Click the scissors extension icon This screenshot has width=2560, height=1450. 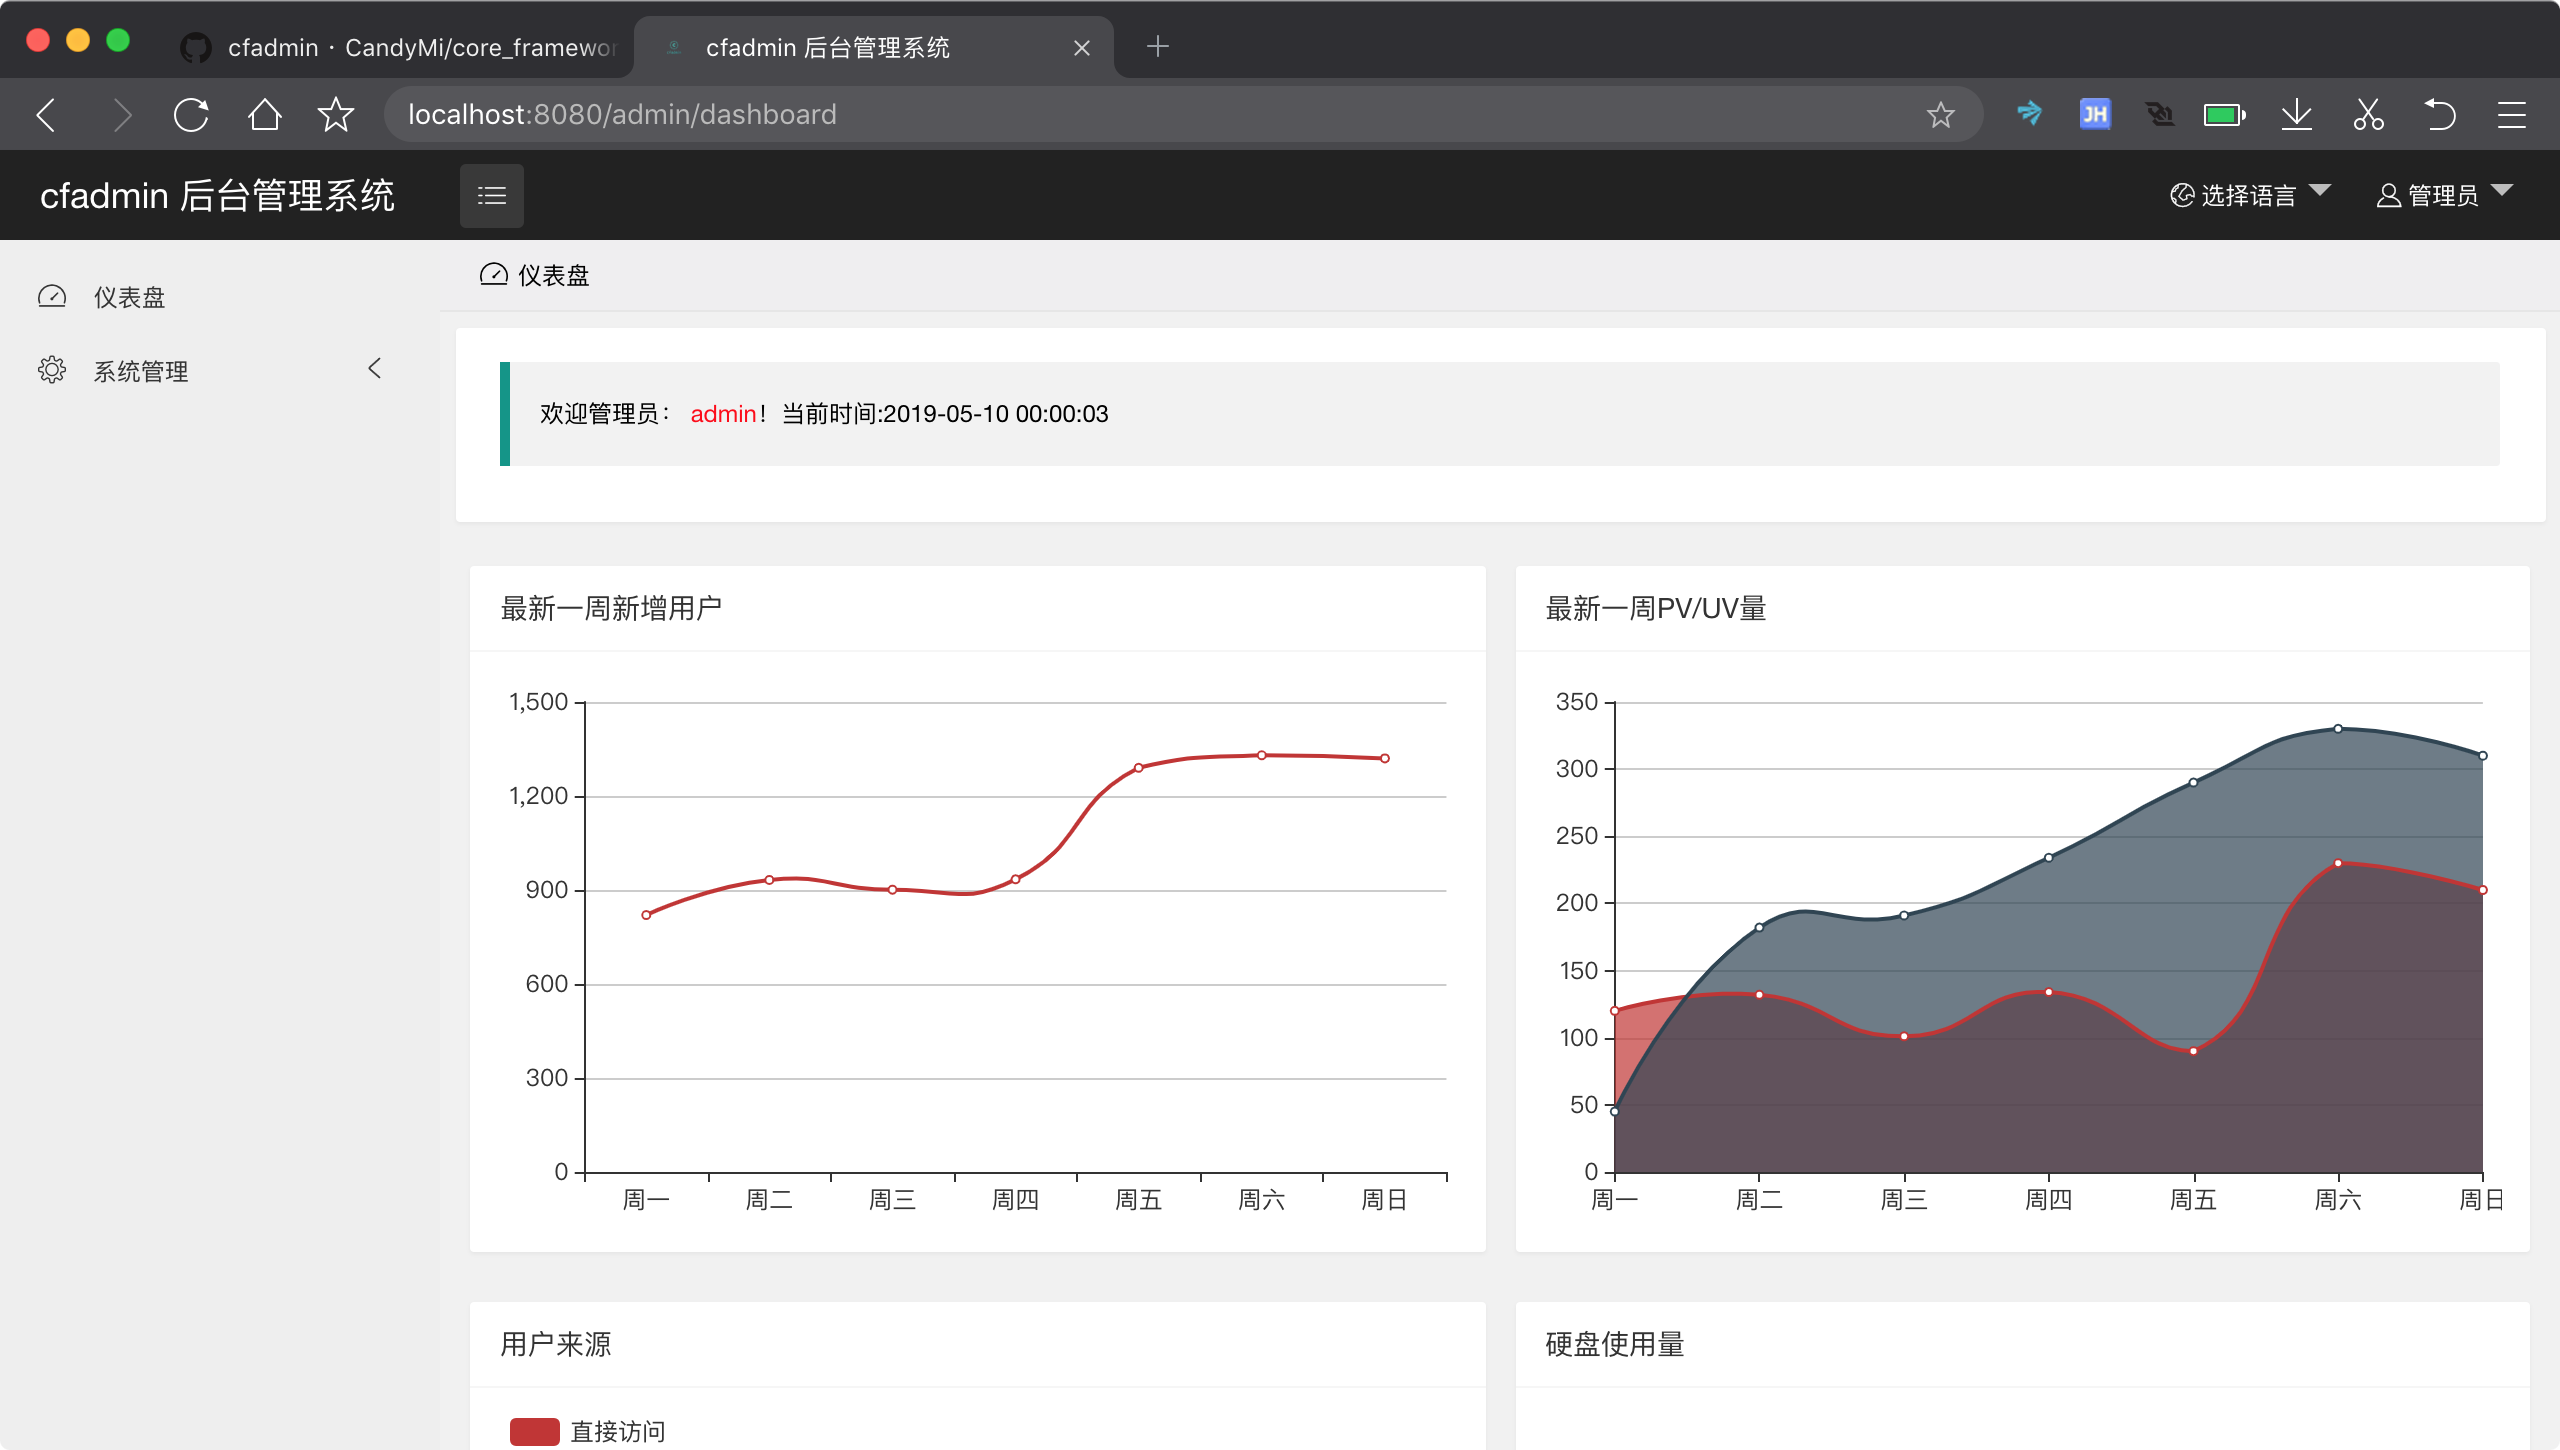pos(2368,114)
